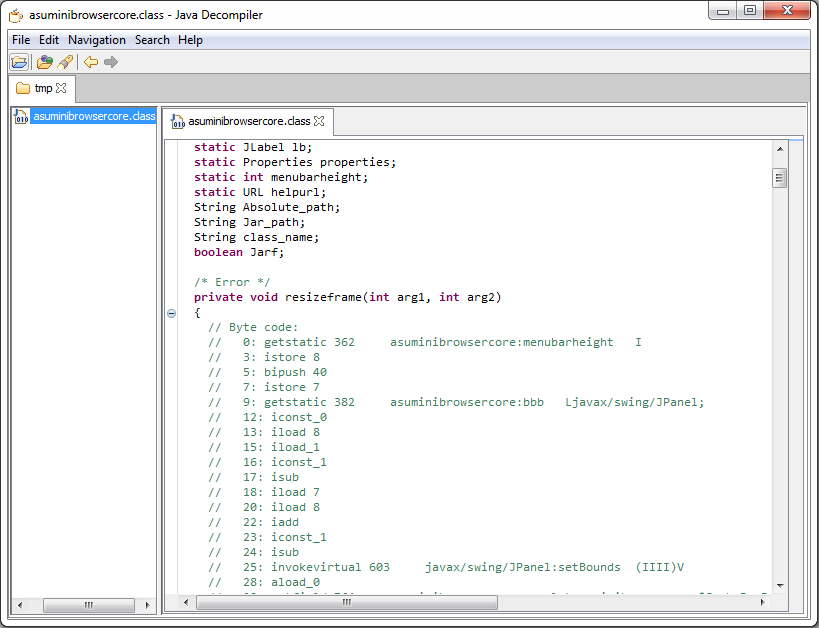Image resolution: width=819 pixels, height=628 pixels.
Task: Click the 'String Jar_path;' line
Action: [x=249, y=223]
